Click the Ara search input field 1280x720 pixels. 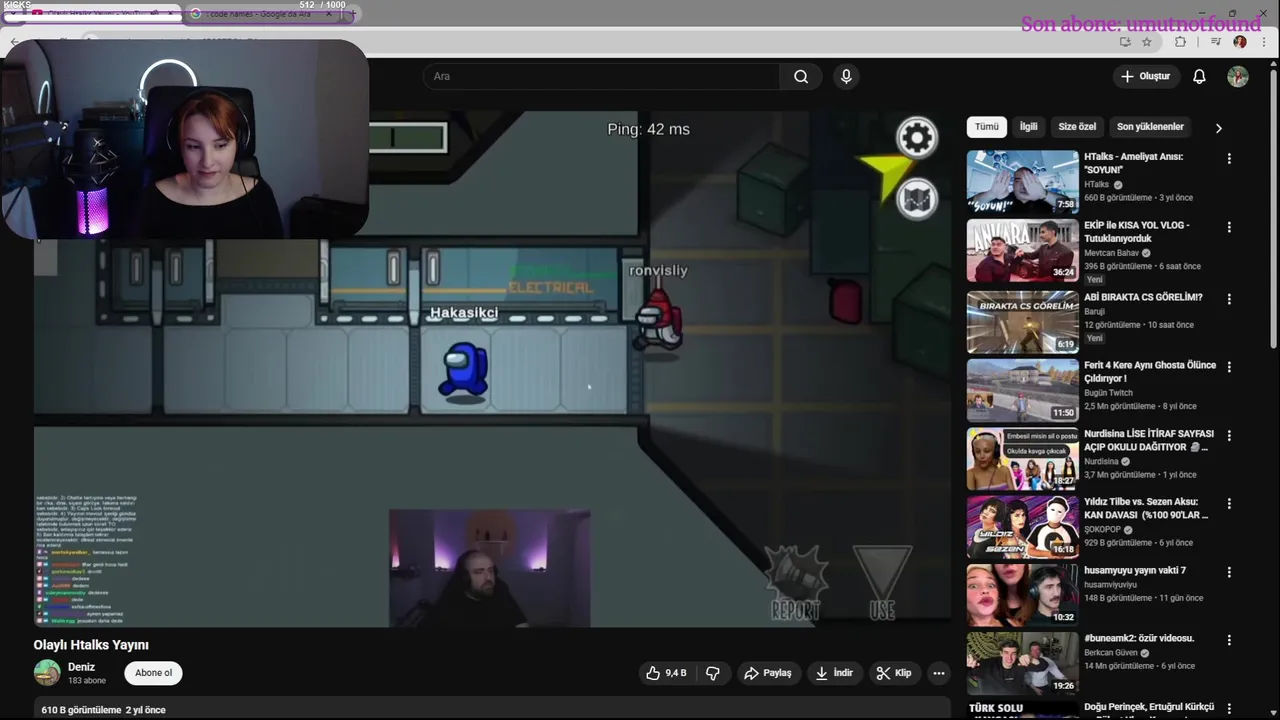[602, 77]
